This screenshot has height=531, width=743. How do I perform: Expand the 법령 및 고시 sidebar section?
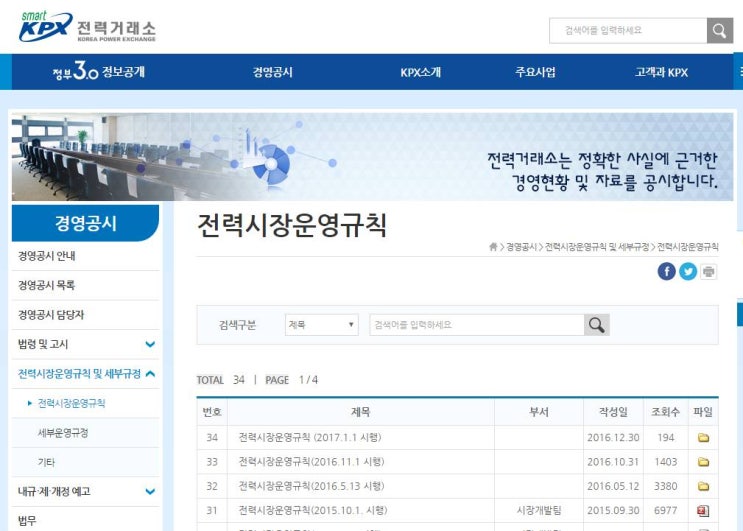150,344
